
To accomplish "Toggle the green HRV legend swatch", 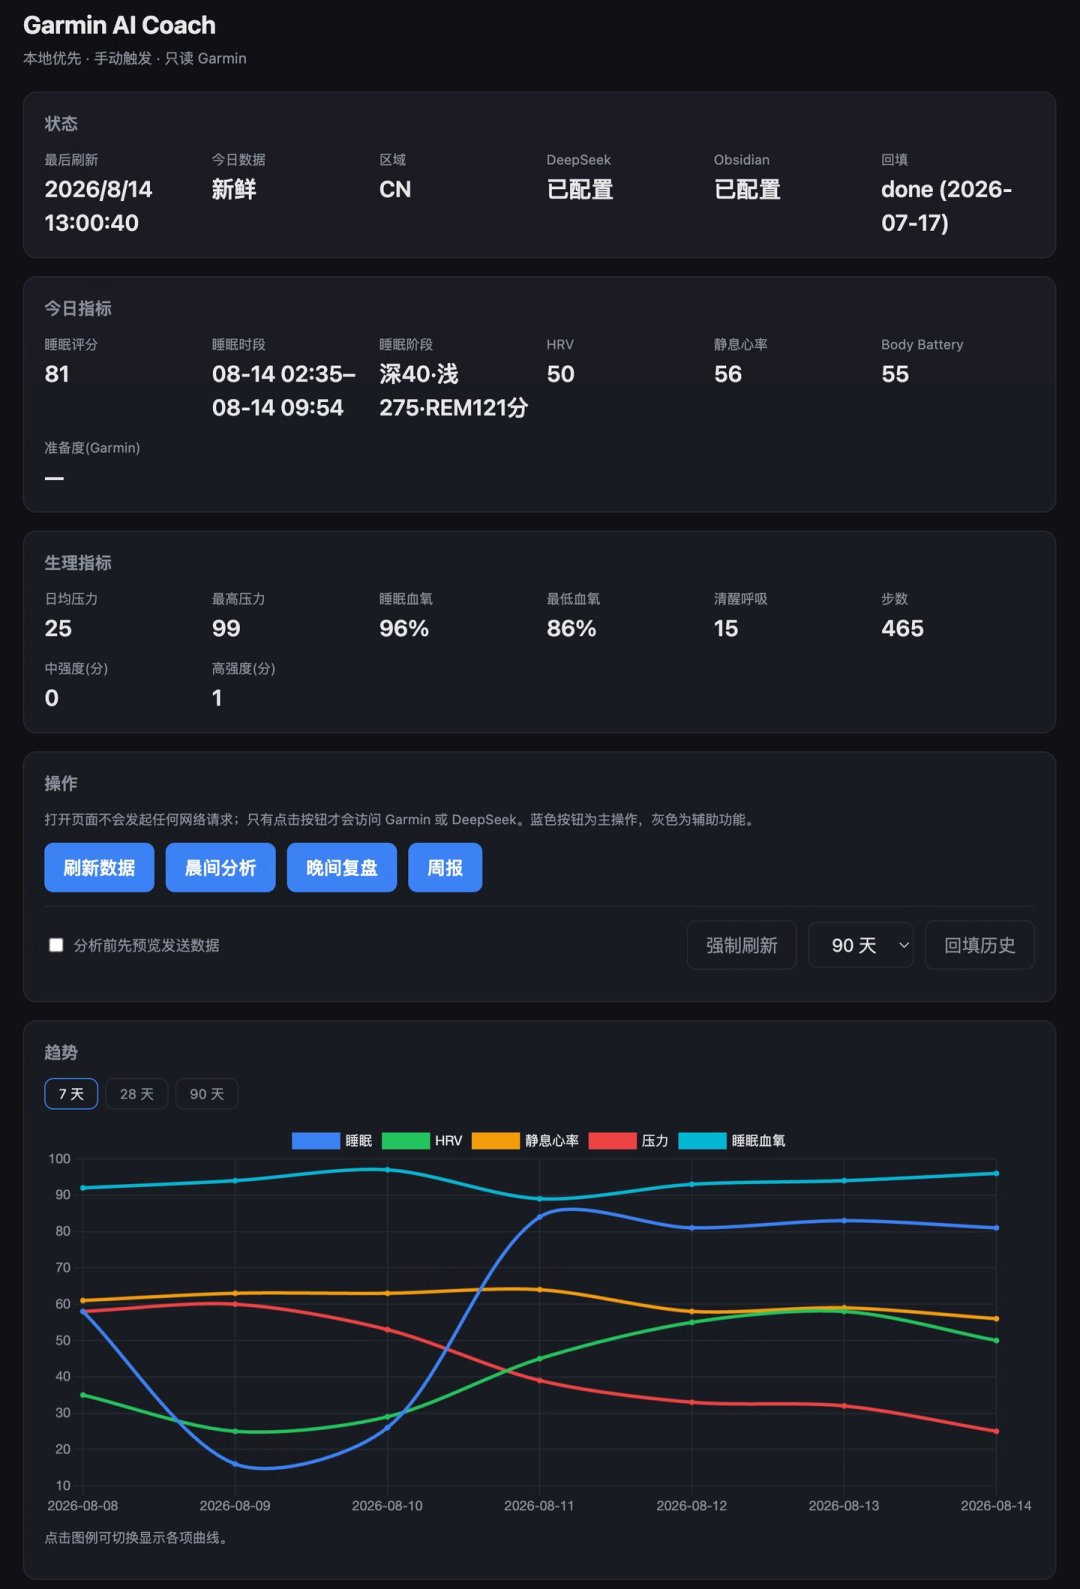I will tap(406, 1141).
